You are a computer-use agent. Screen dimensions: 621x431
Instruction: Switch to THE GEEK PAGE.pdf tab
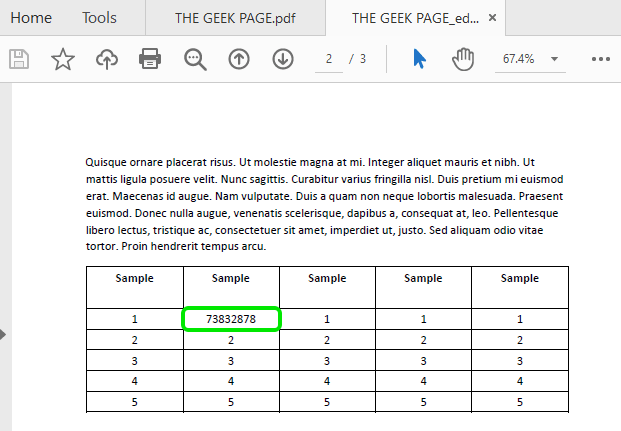235,18
